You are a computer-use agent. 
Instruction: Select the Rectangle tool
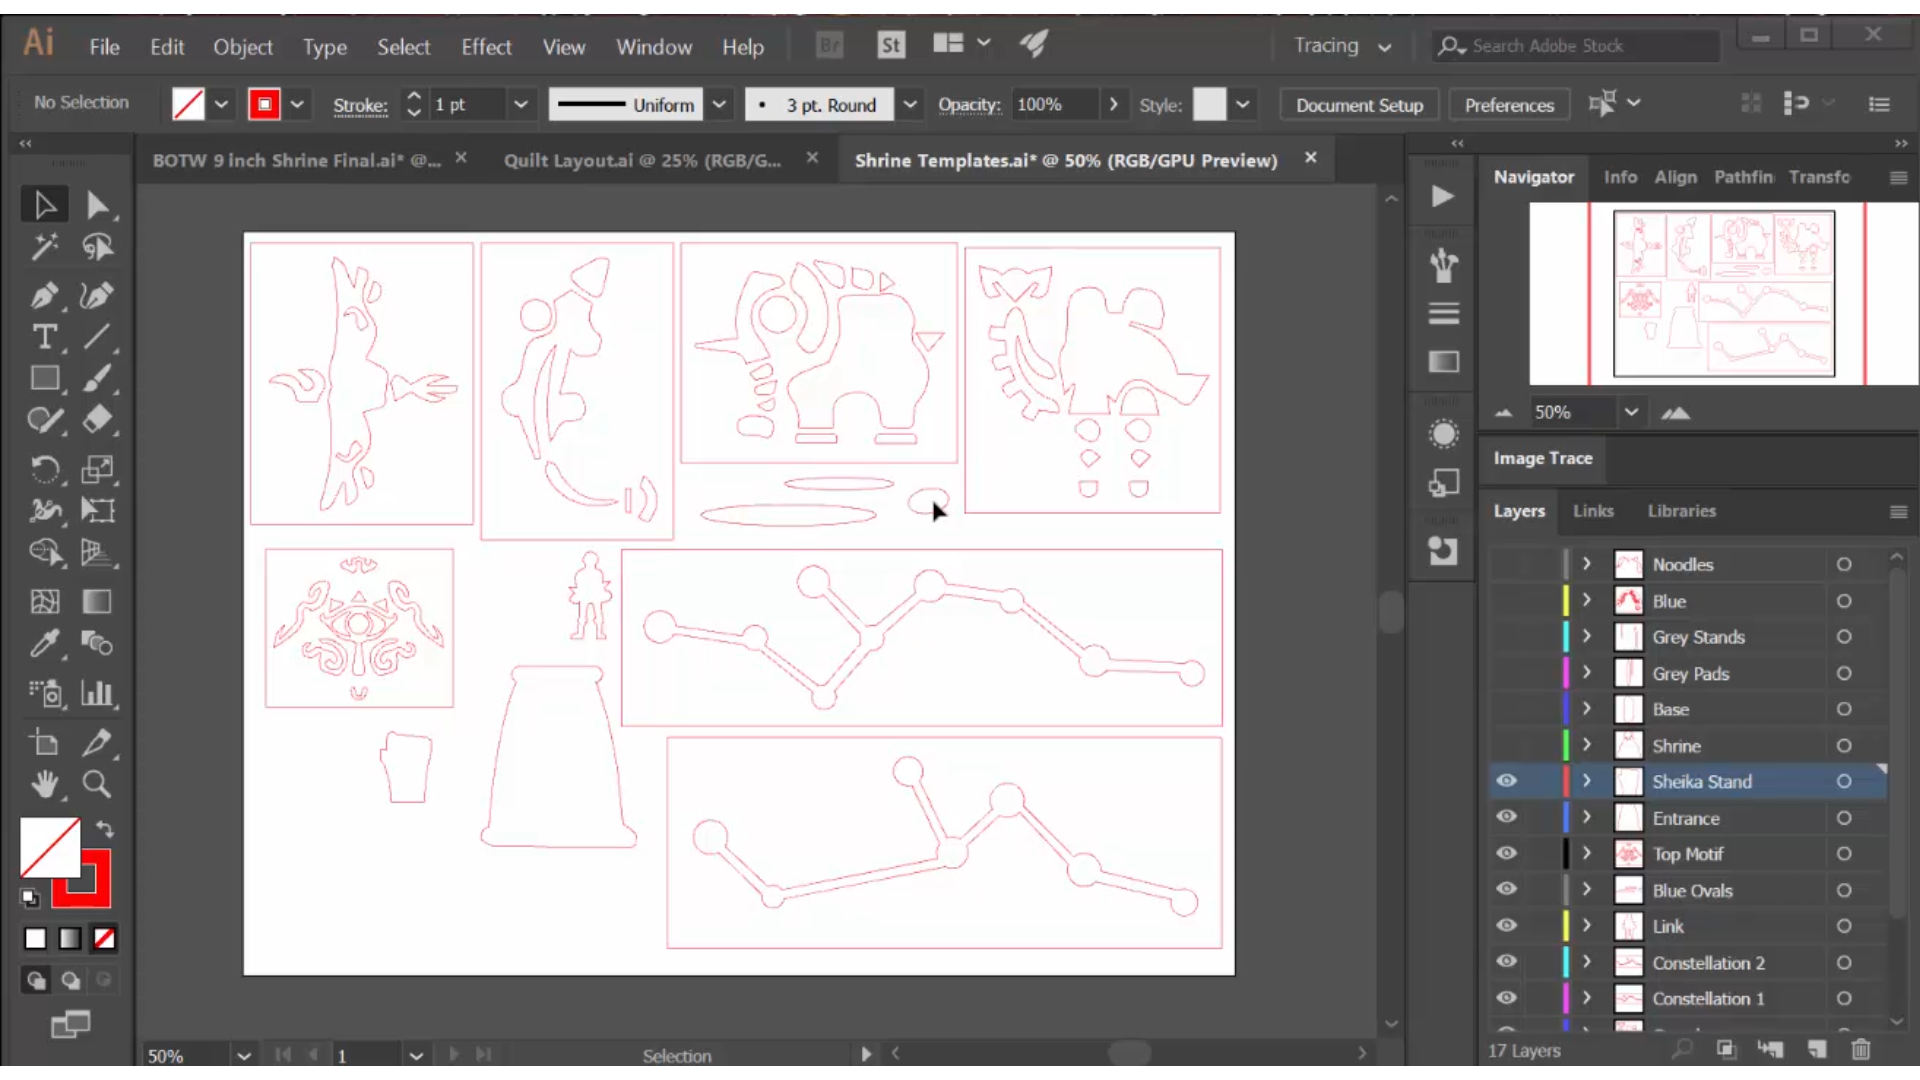tap(44, 378)
